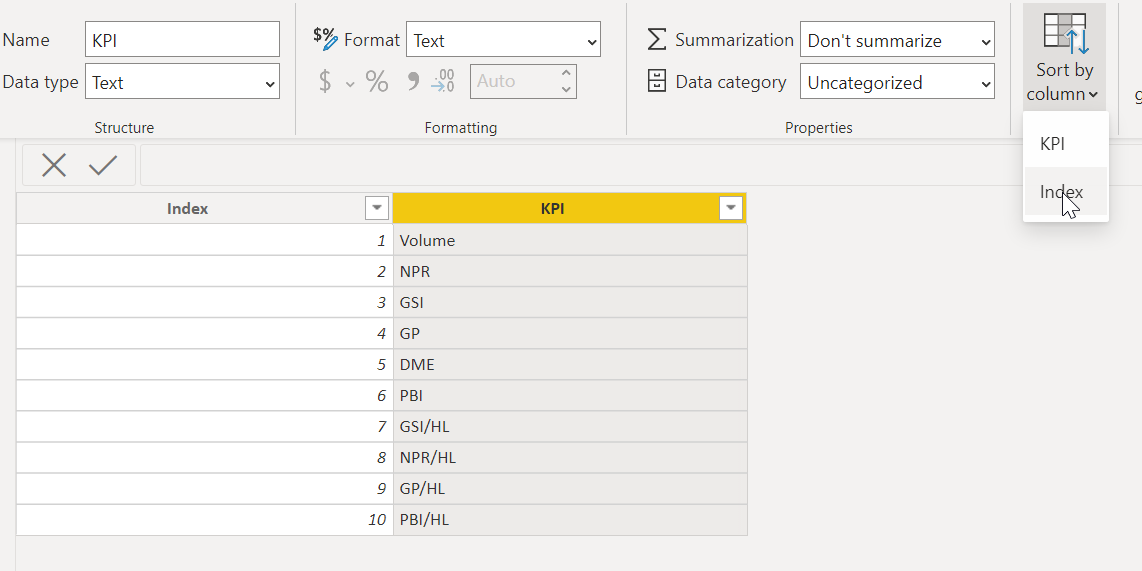Viewport: 1142px width, 571px height.
Task: Open the Data category Uncategorized dropdown
Action: pos(897,82)
